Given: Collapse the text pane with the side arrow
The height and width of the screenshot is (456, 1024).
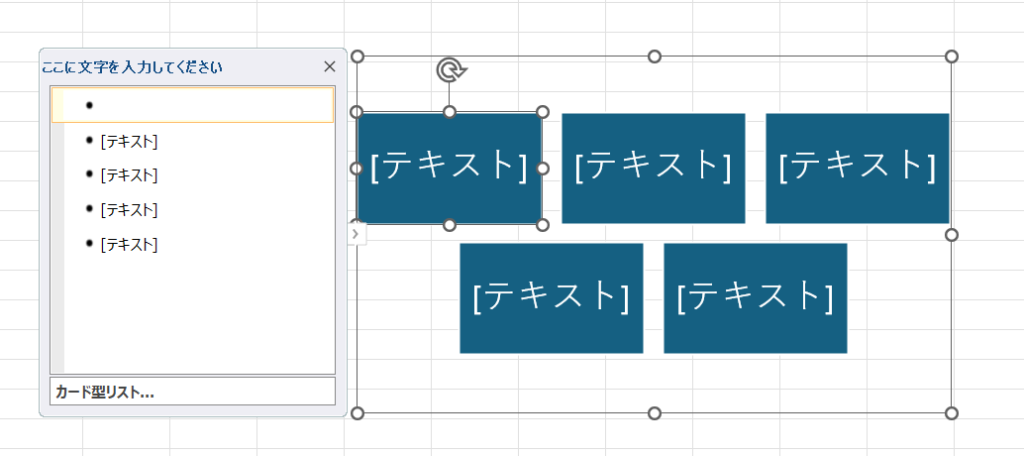Looking at the screenshot, I should [x=357, y=233].
